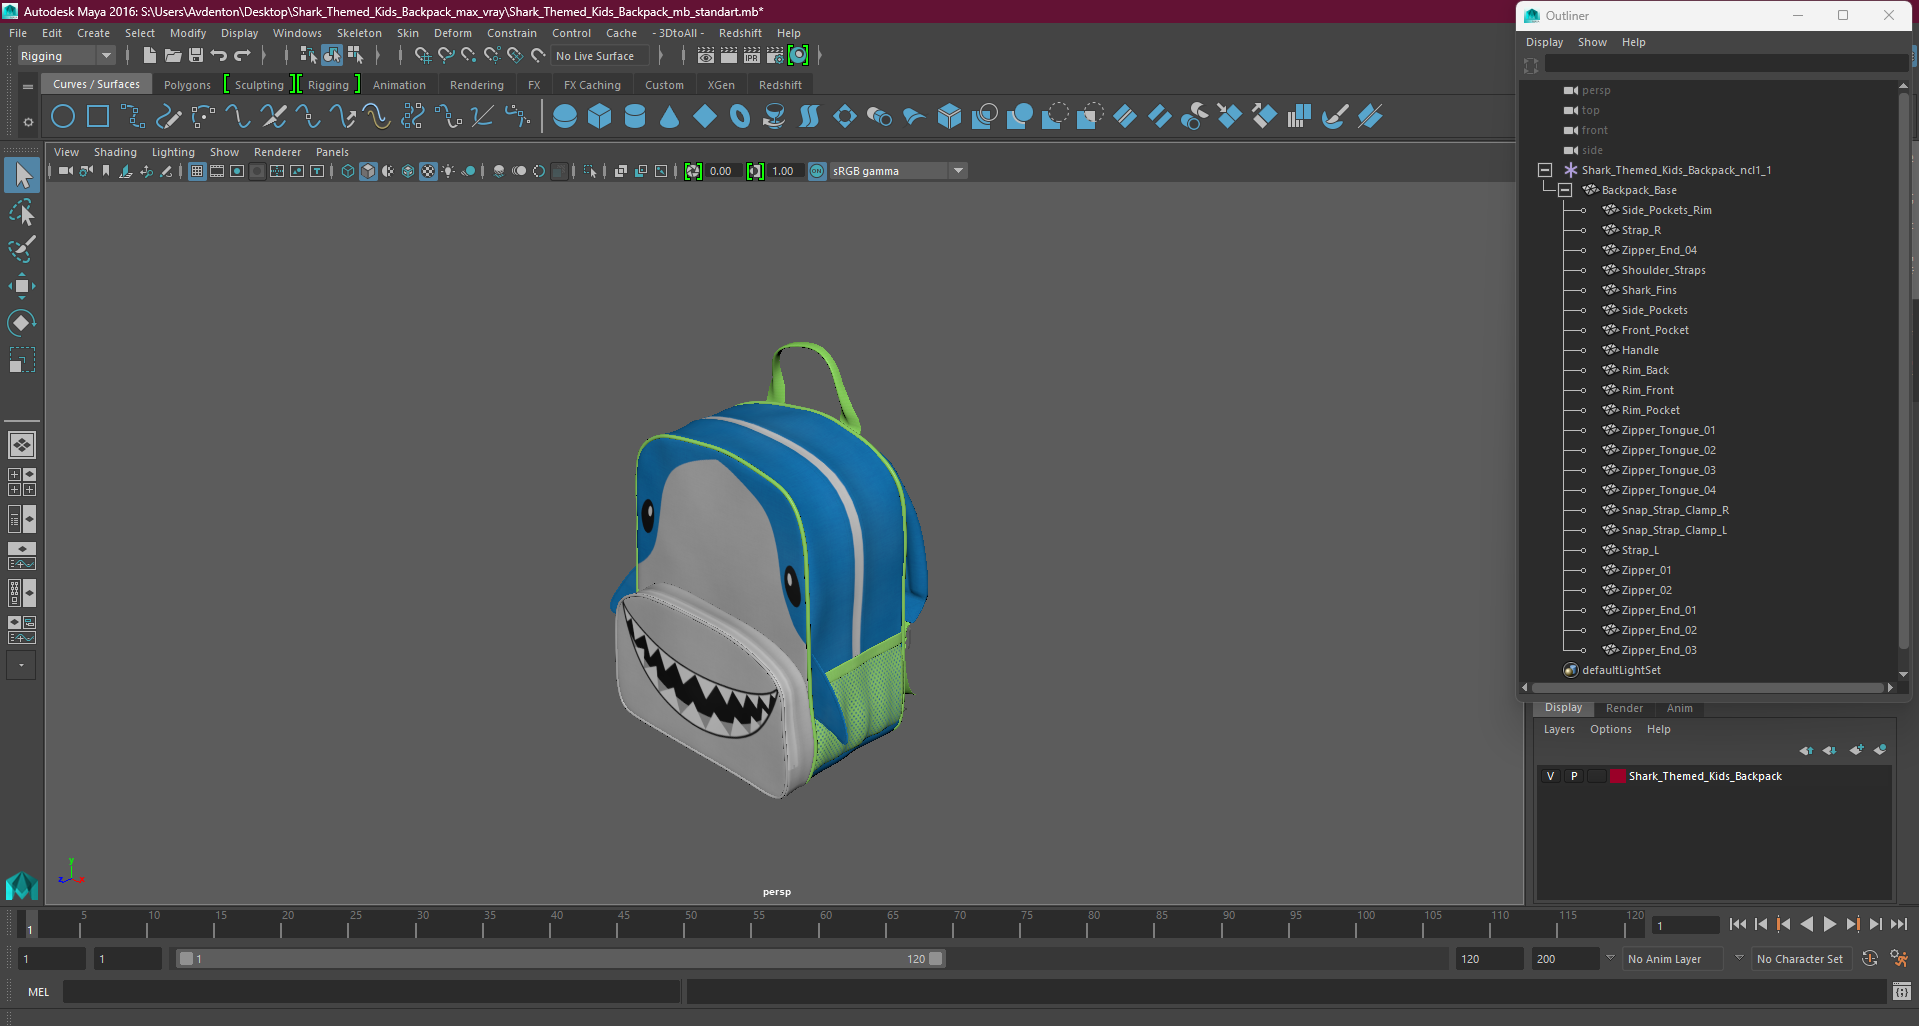The height and width of the screenshot is (1026, 1919).
Task: Click the Outliner horizontal scrollbar
Action: pos(1707,687)
